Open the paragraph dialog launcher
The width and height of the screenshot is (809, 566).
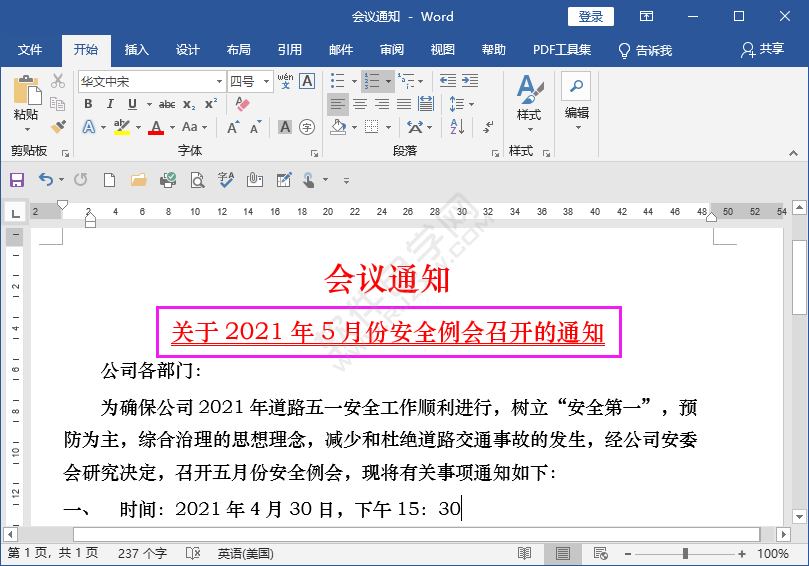495,153
